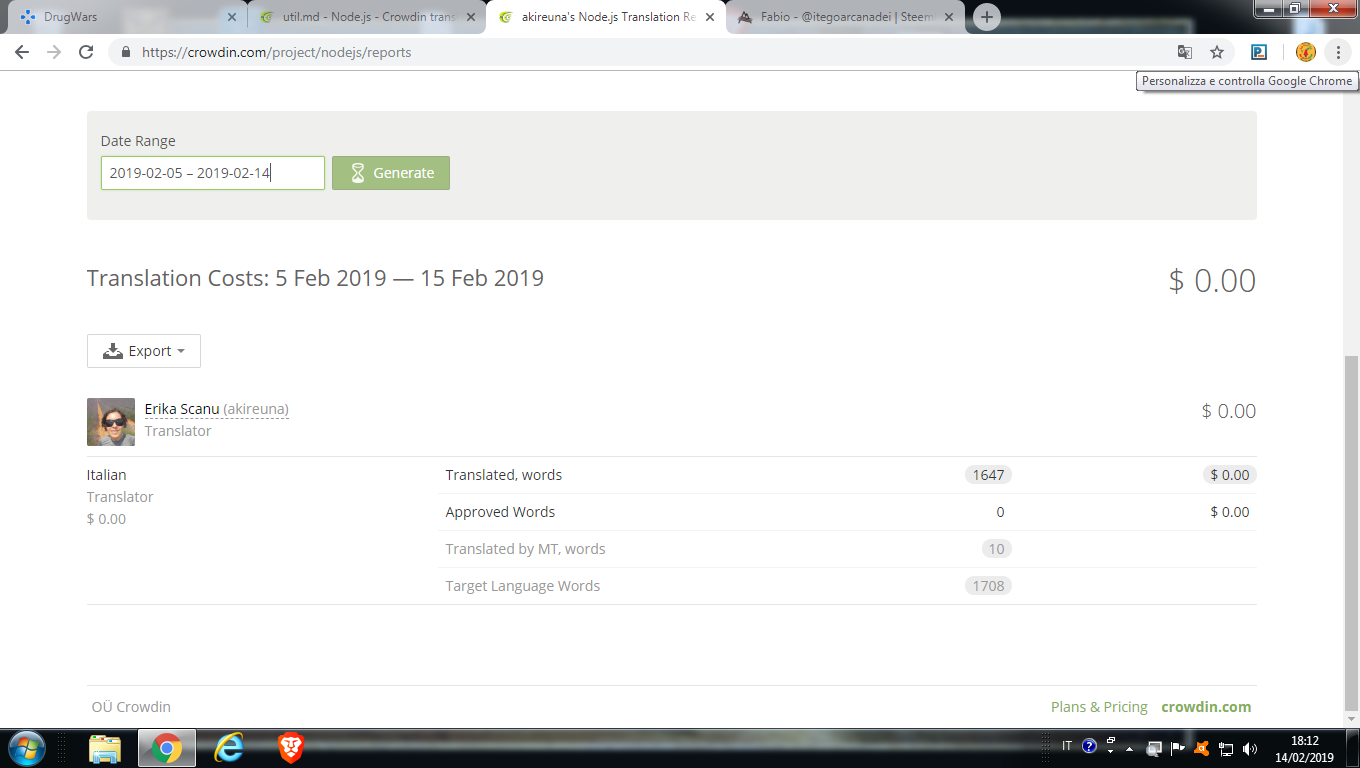Open Chrome's three-dot customize menu
The image size is (1360, 768).
[1338, 52]
